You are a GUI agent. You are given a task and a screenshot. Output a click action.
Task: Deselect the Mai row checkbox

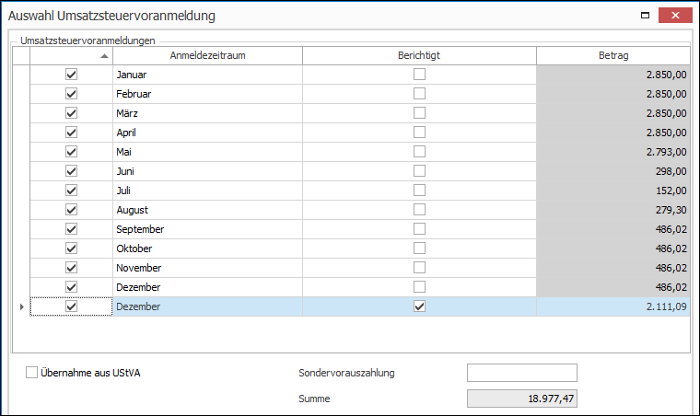coord(71,152)
